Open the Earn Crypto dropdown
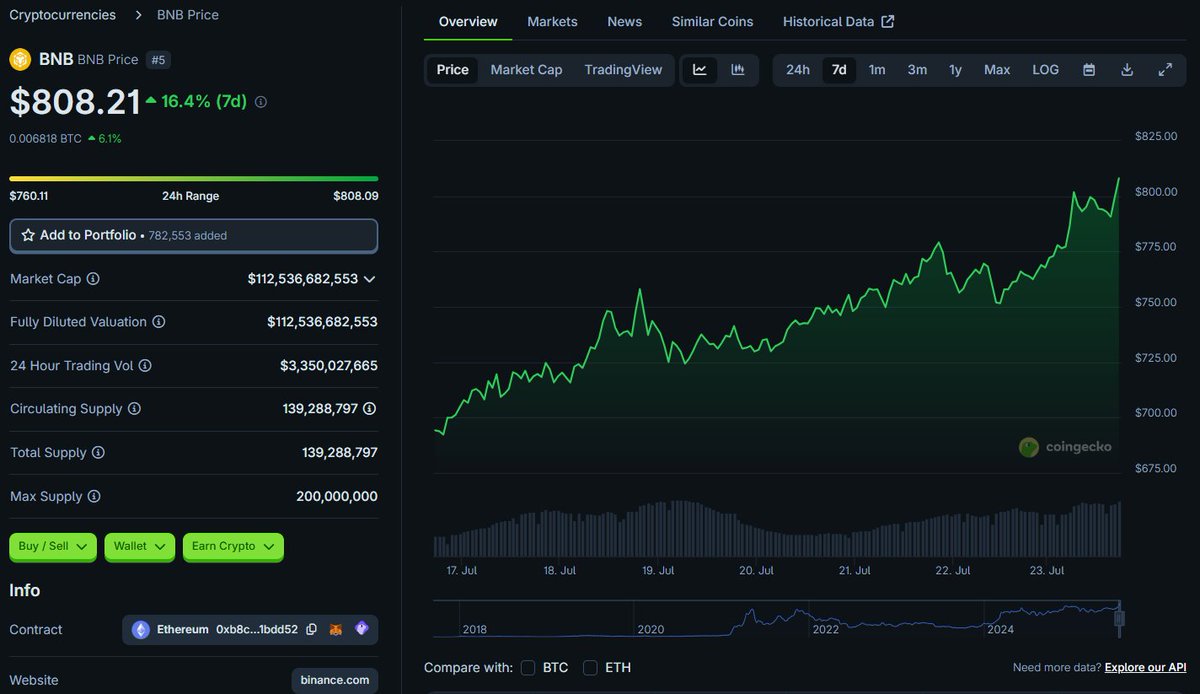 click(x=233, y=546)
